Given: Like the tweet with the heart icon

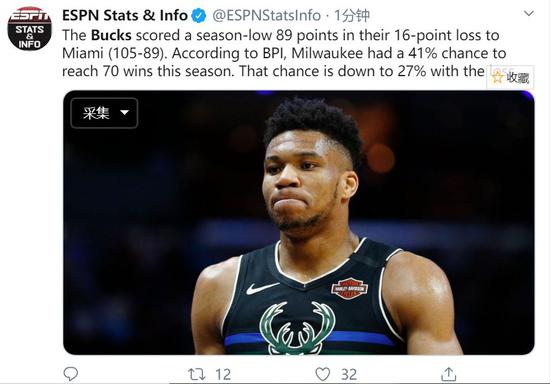Looking at the screenshot, I should click(x=322, y=374).
